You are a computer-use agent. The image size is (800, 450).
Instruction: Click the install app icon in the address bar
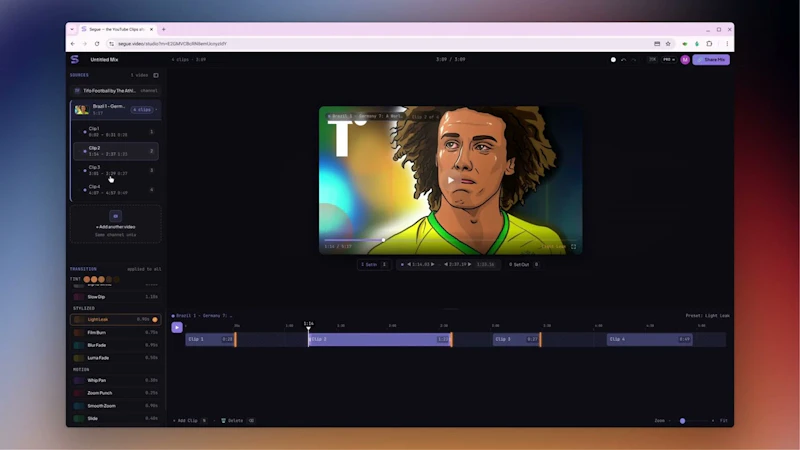657,44
